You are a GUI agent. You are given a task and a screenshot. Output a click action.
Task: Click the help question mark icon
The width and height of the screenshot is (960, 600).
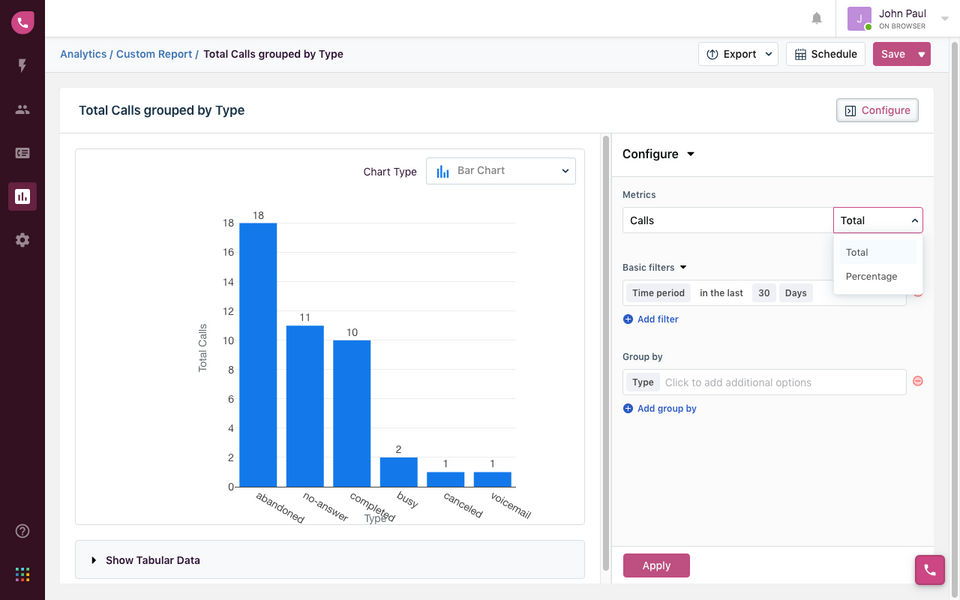22,531
